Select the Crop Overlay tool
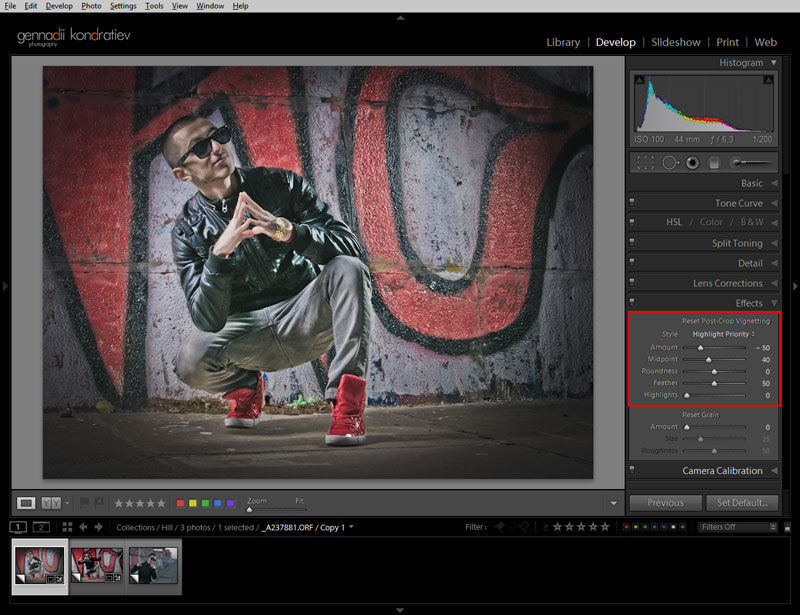The image size is (800, 615). coord(645,163)
